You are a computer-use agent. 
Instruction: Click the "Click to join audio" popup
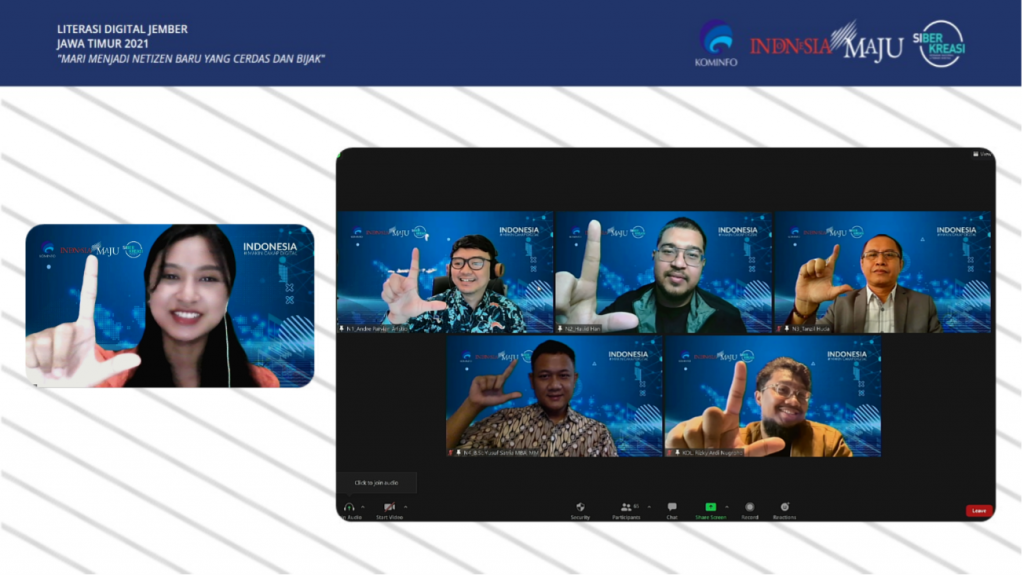click(x=377, y=483)
